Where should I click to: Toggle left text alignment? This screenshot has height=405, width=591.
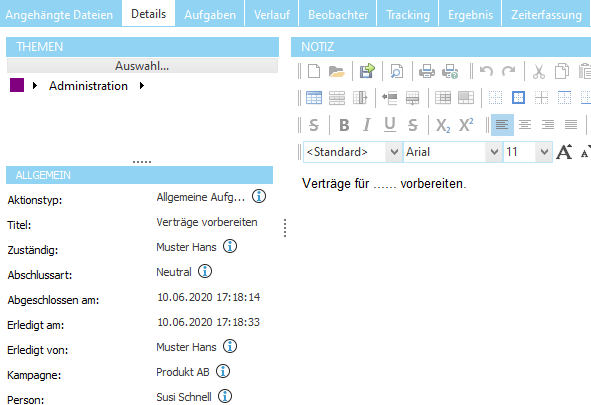[x=502, y=125]
